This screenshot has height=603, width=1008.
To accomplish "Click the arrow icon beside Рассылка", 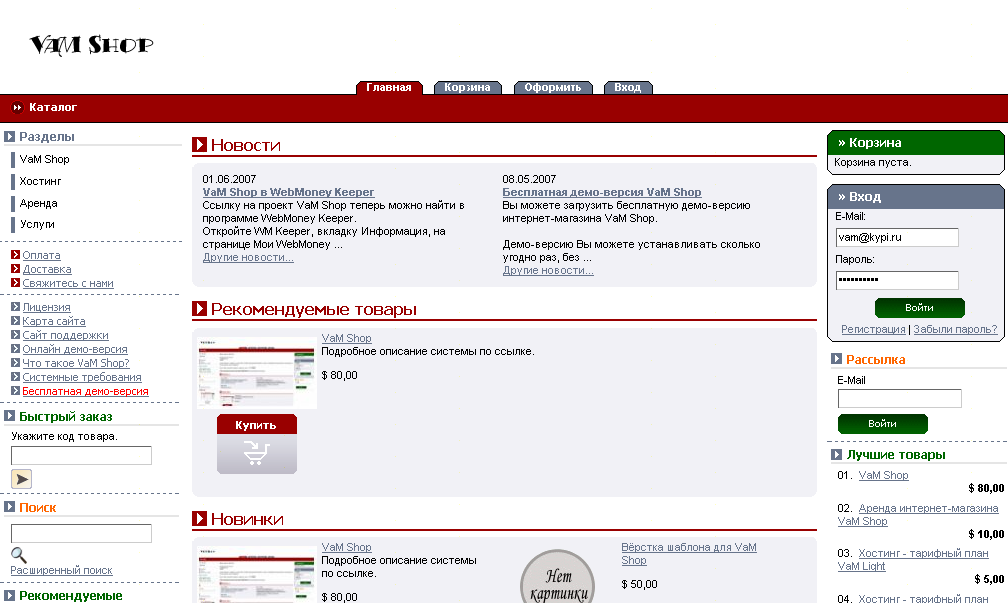I will [836, 359].
